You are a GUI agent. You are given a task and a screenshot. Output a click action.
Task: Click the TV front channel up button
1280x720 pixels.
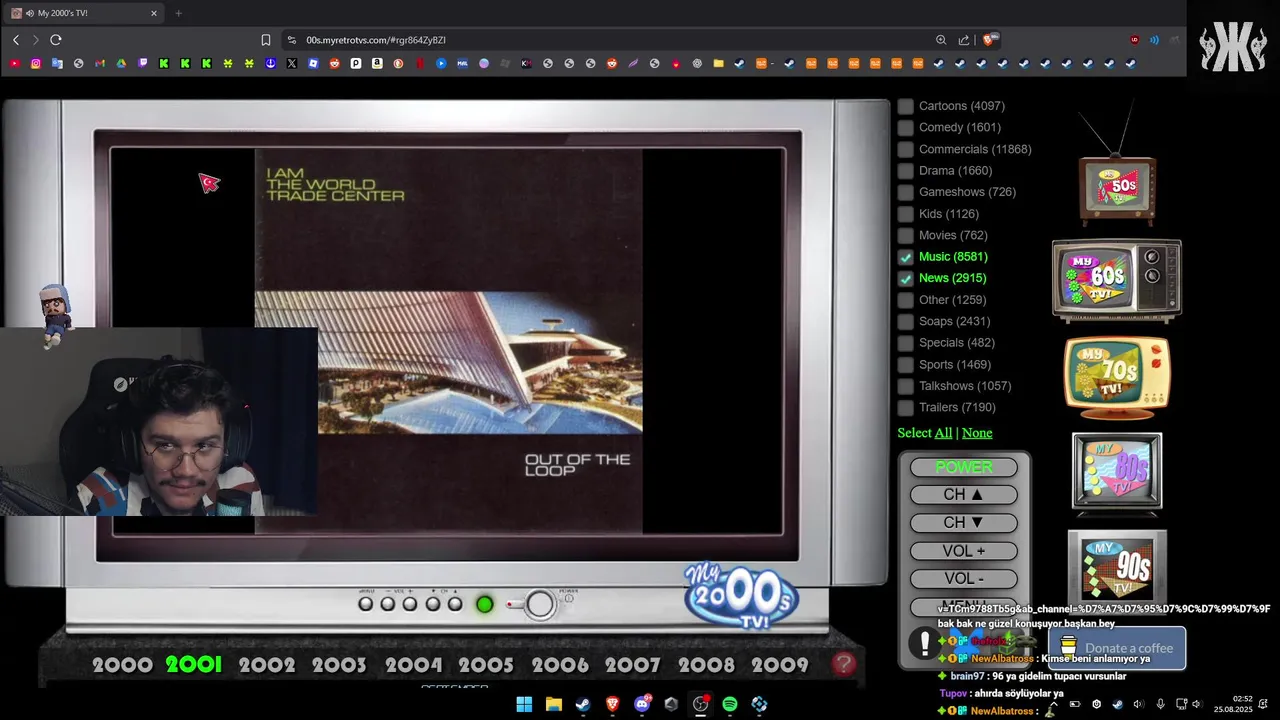click(x=455, y=604)
